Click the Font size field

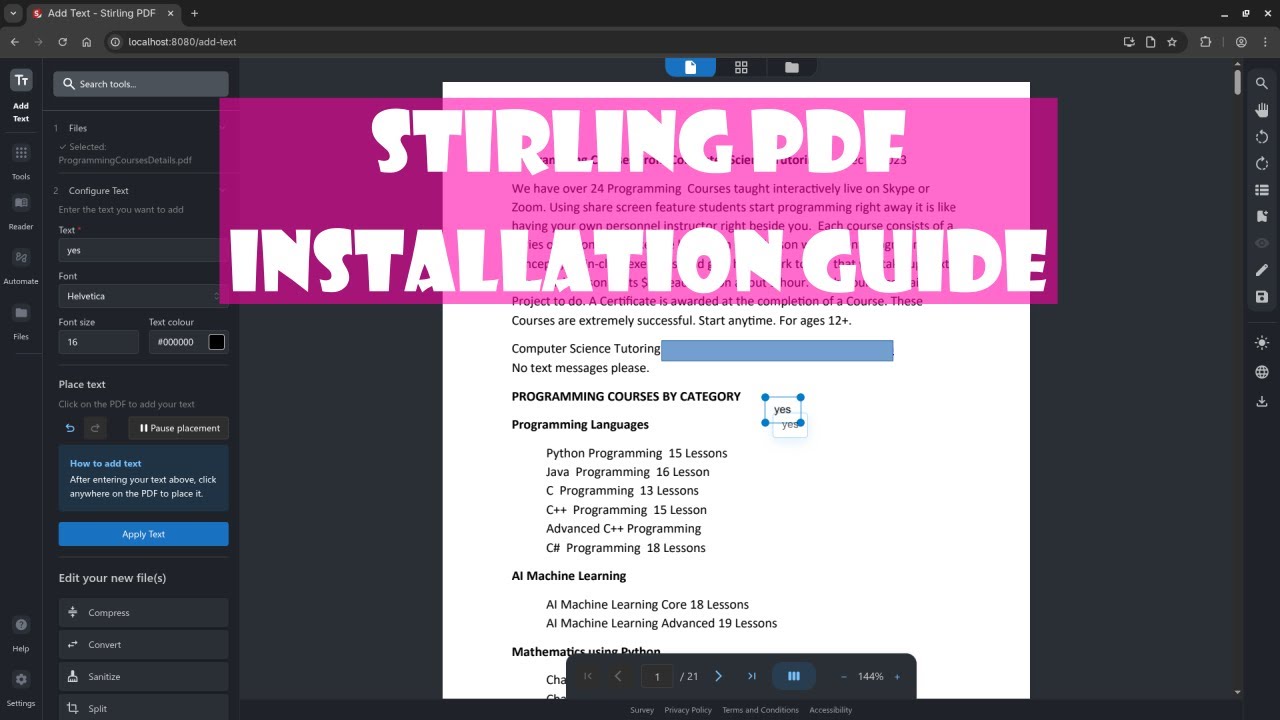point(98,342)
